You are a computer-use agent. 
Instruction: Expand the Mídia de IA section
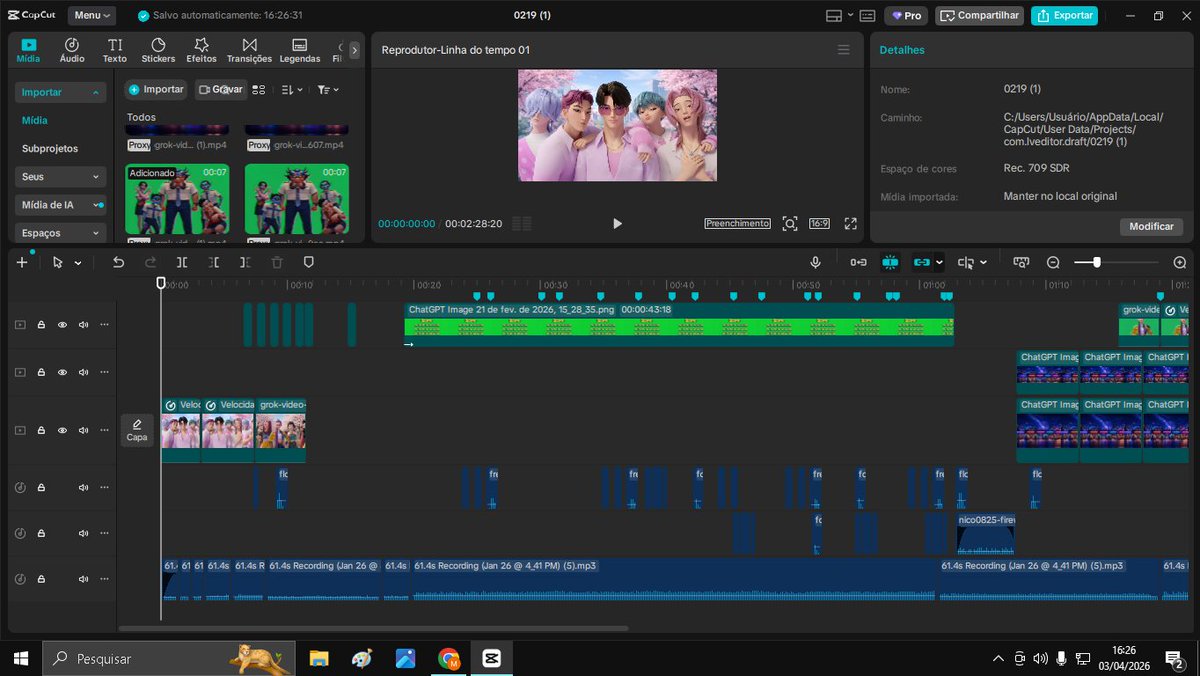point(60,205)
